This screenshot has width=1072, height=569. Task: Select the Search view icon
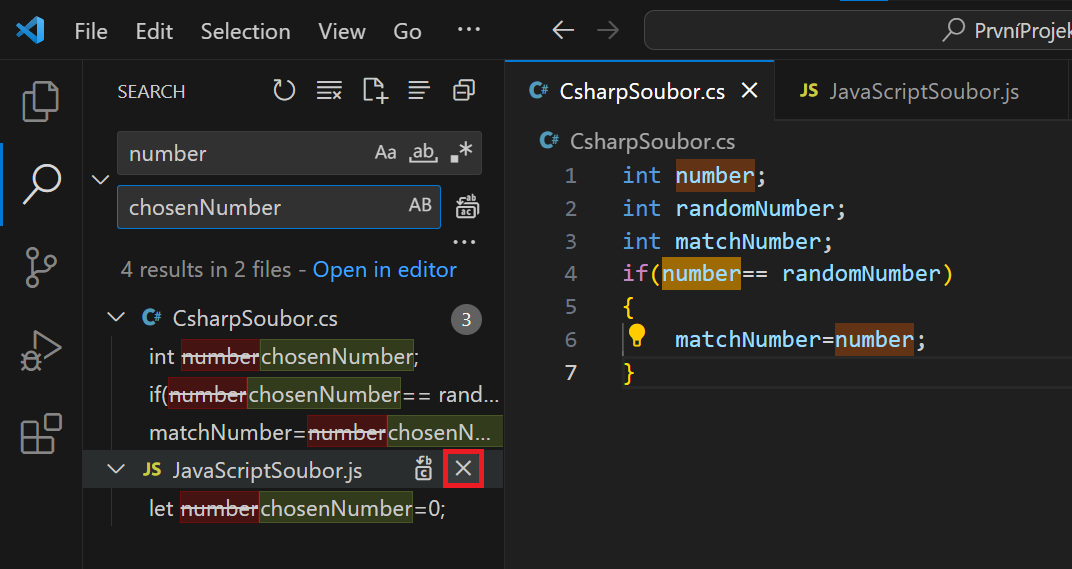(41, 183)
